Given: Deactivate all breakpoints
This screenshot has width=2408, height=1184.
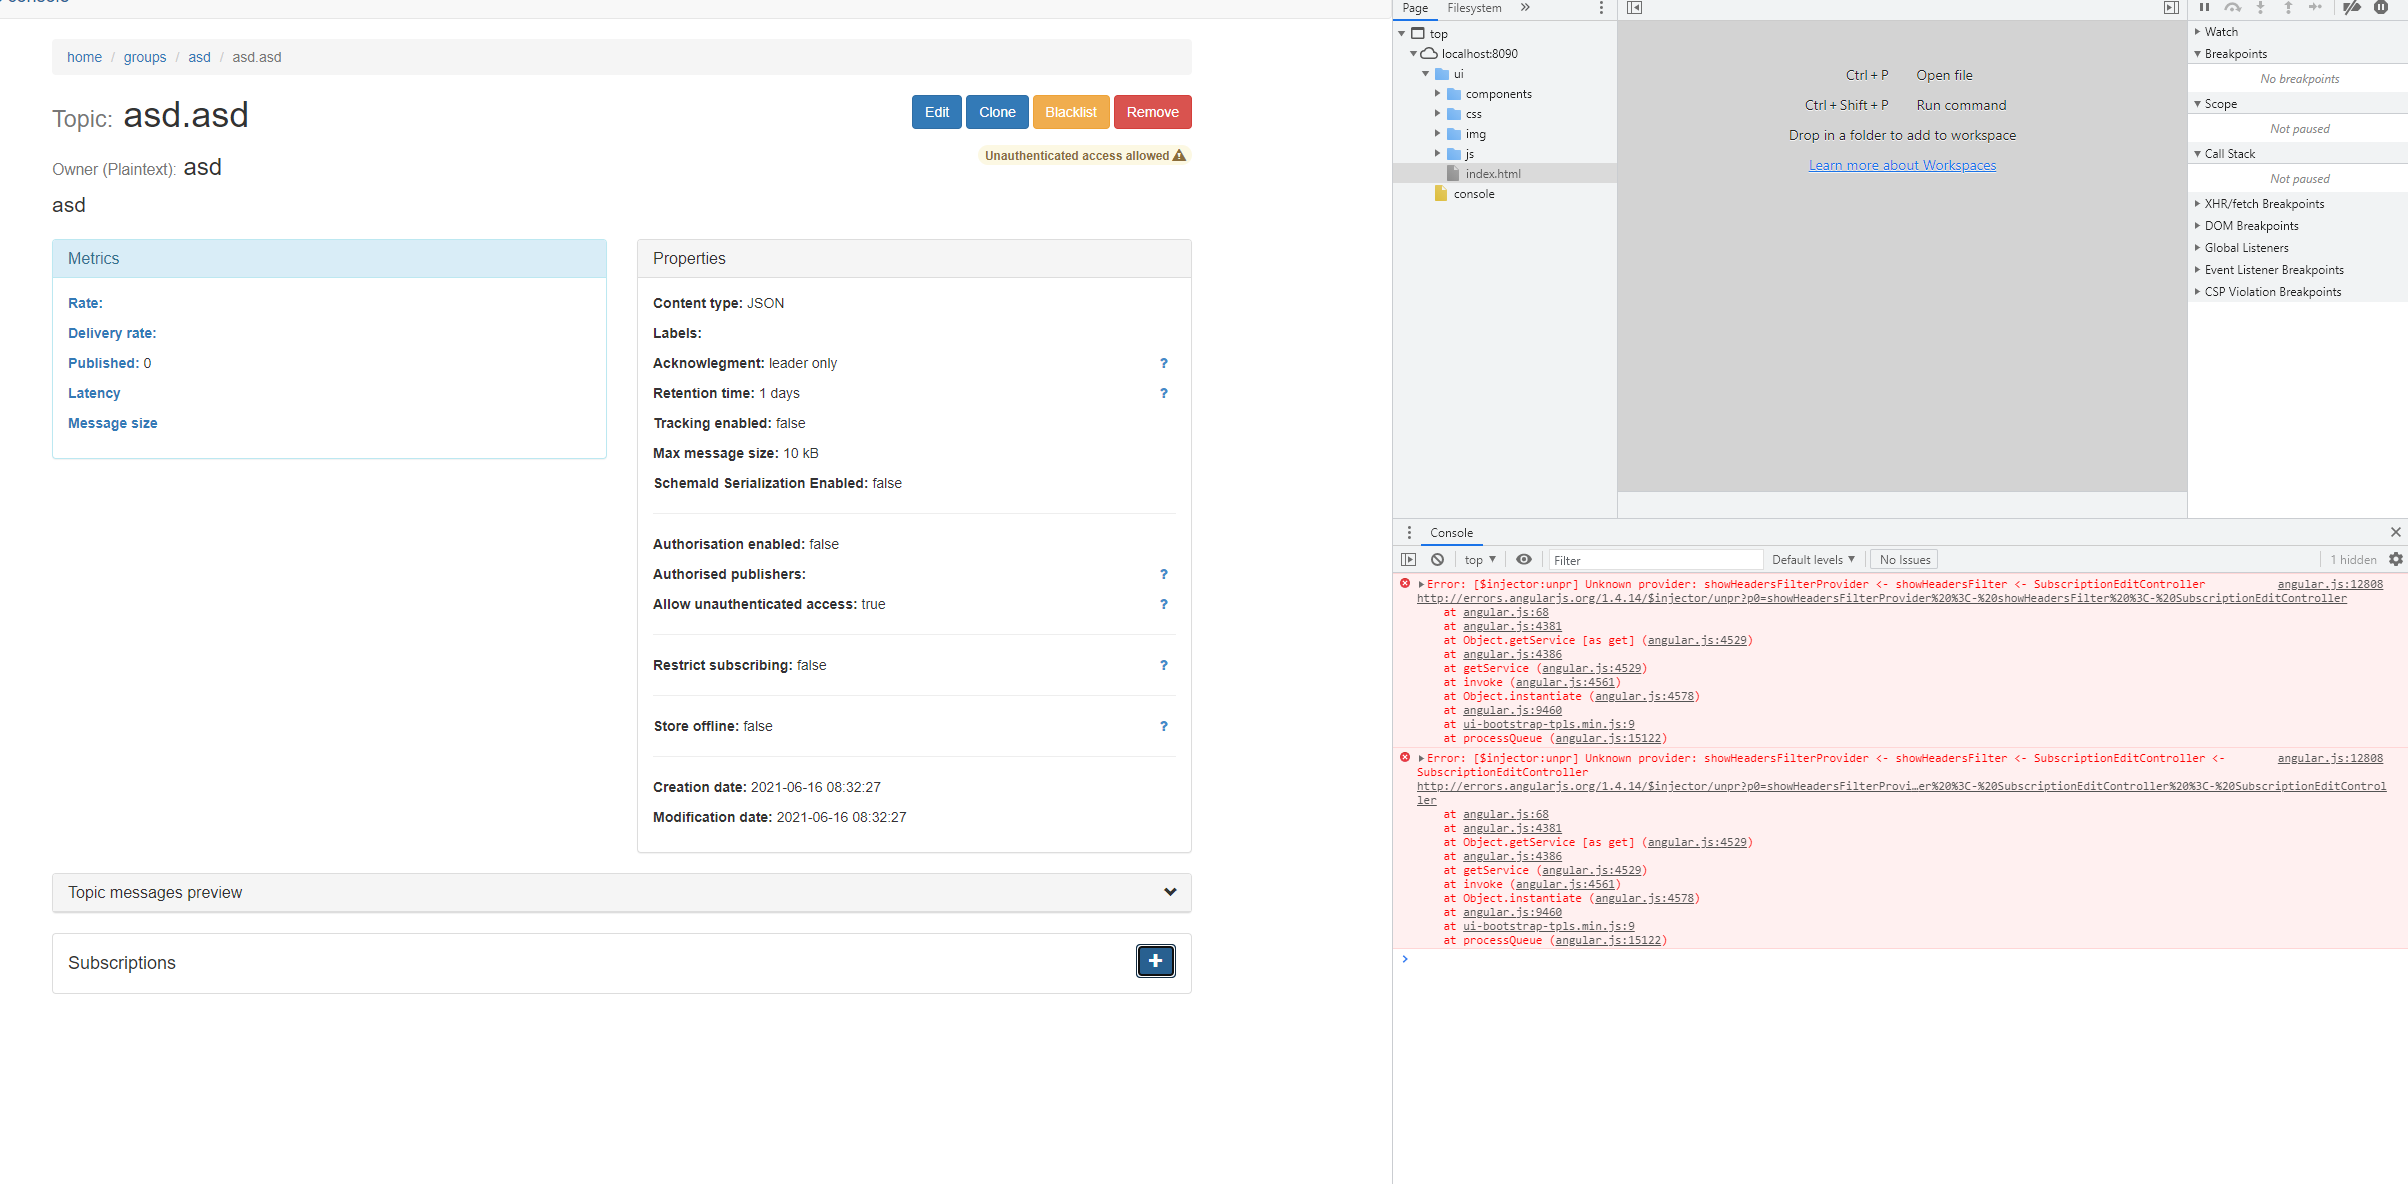Looking at the screenshot, I should click(2351, 8).
